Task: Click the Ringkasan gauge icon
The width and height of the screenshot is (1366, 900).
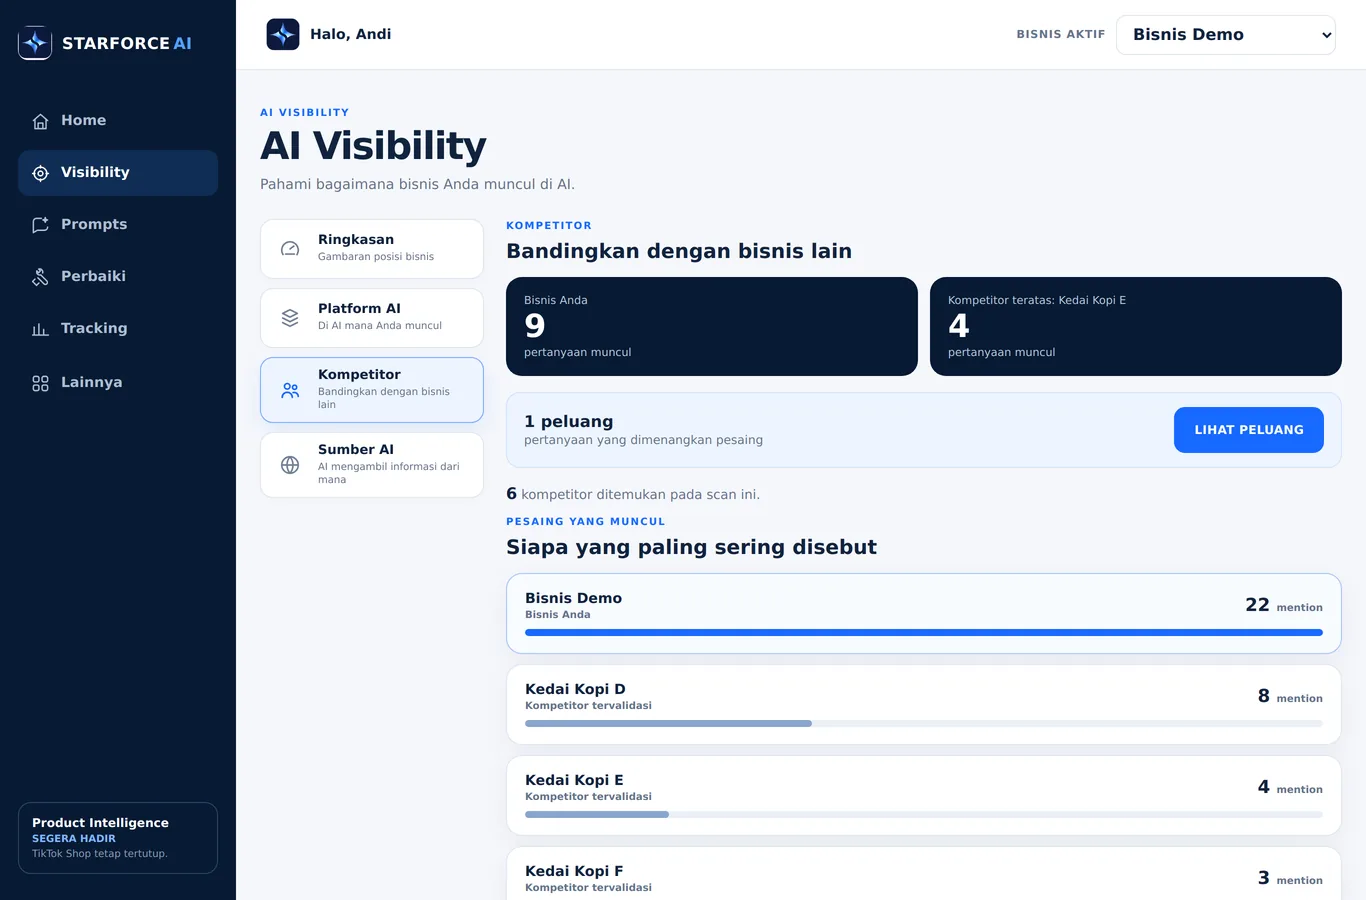Action: [x=290, y=249]
